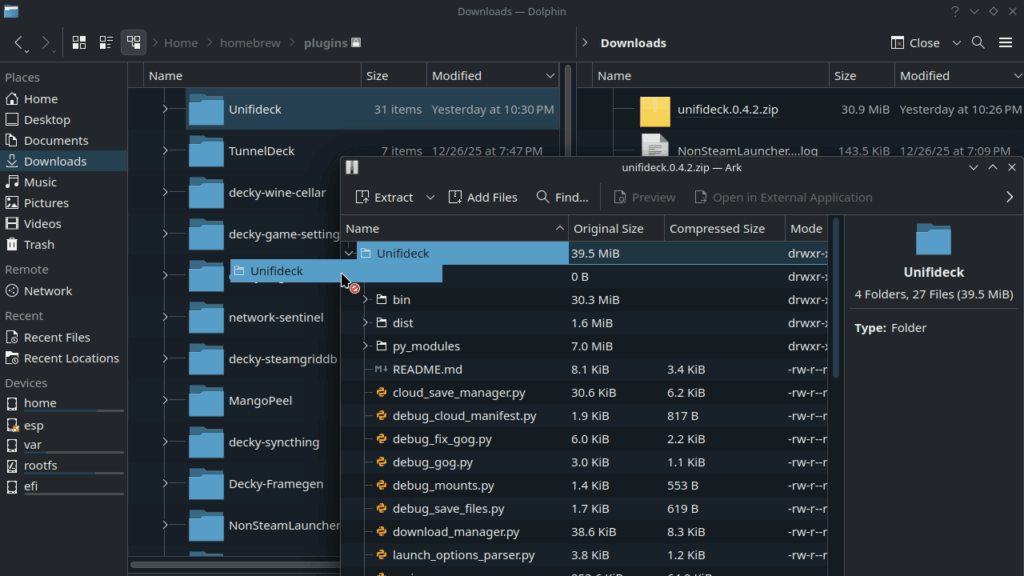Open the Dolphin hamburger menu
Image resolution: width=1024 pixels, height=576 pixels.
1007,42
